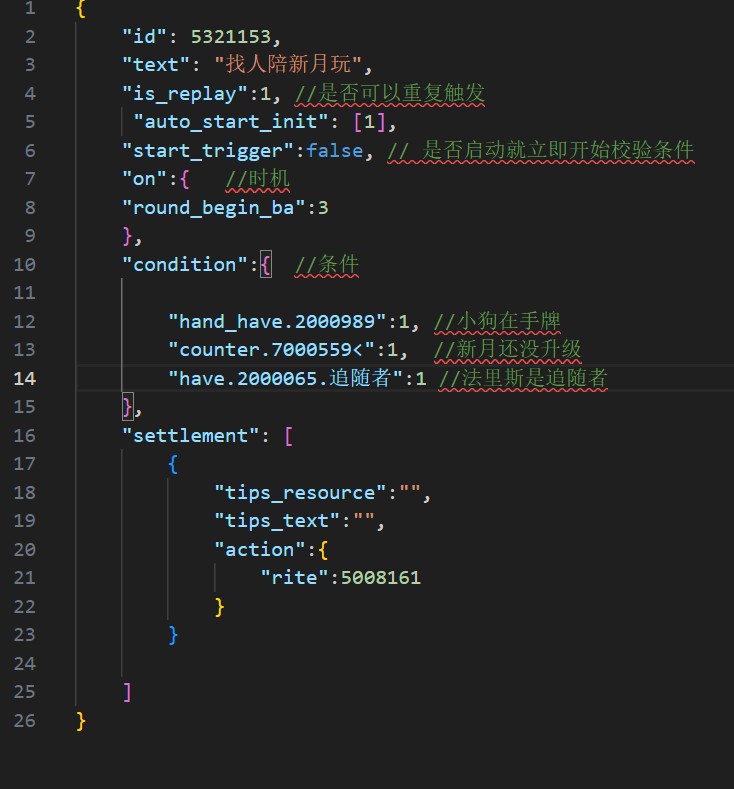The width and height of the screenshot is (734, 789).
Task: Click the rite value 5008161
Action: 380,577
